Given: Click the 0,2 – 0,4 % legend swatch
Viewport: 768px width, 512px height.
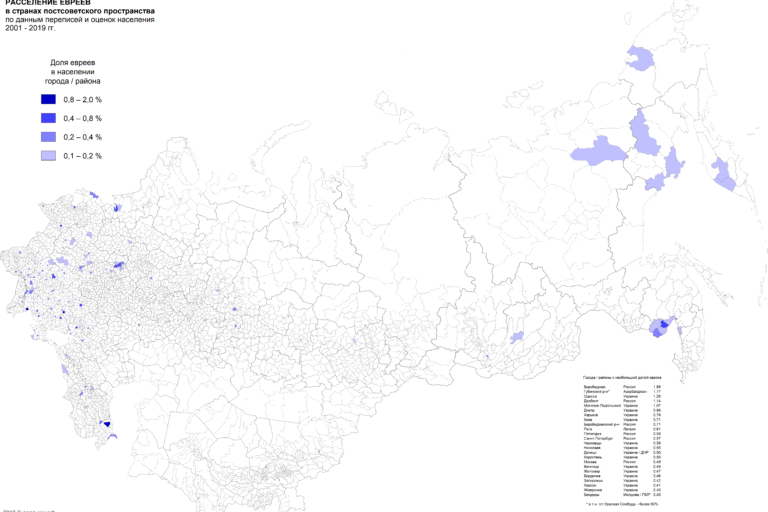Looking at the screenshot, I should (x=48, y=137).
